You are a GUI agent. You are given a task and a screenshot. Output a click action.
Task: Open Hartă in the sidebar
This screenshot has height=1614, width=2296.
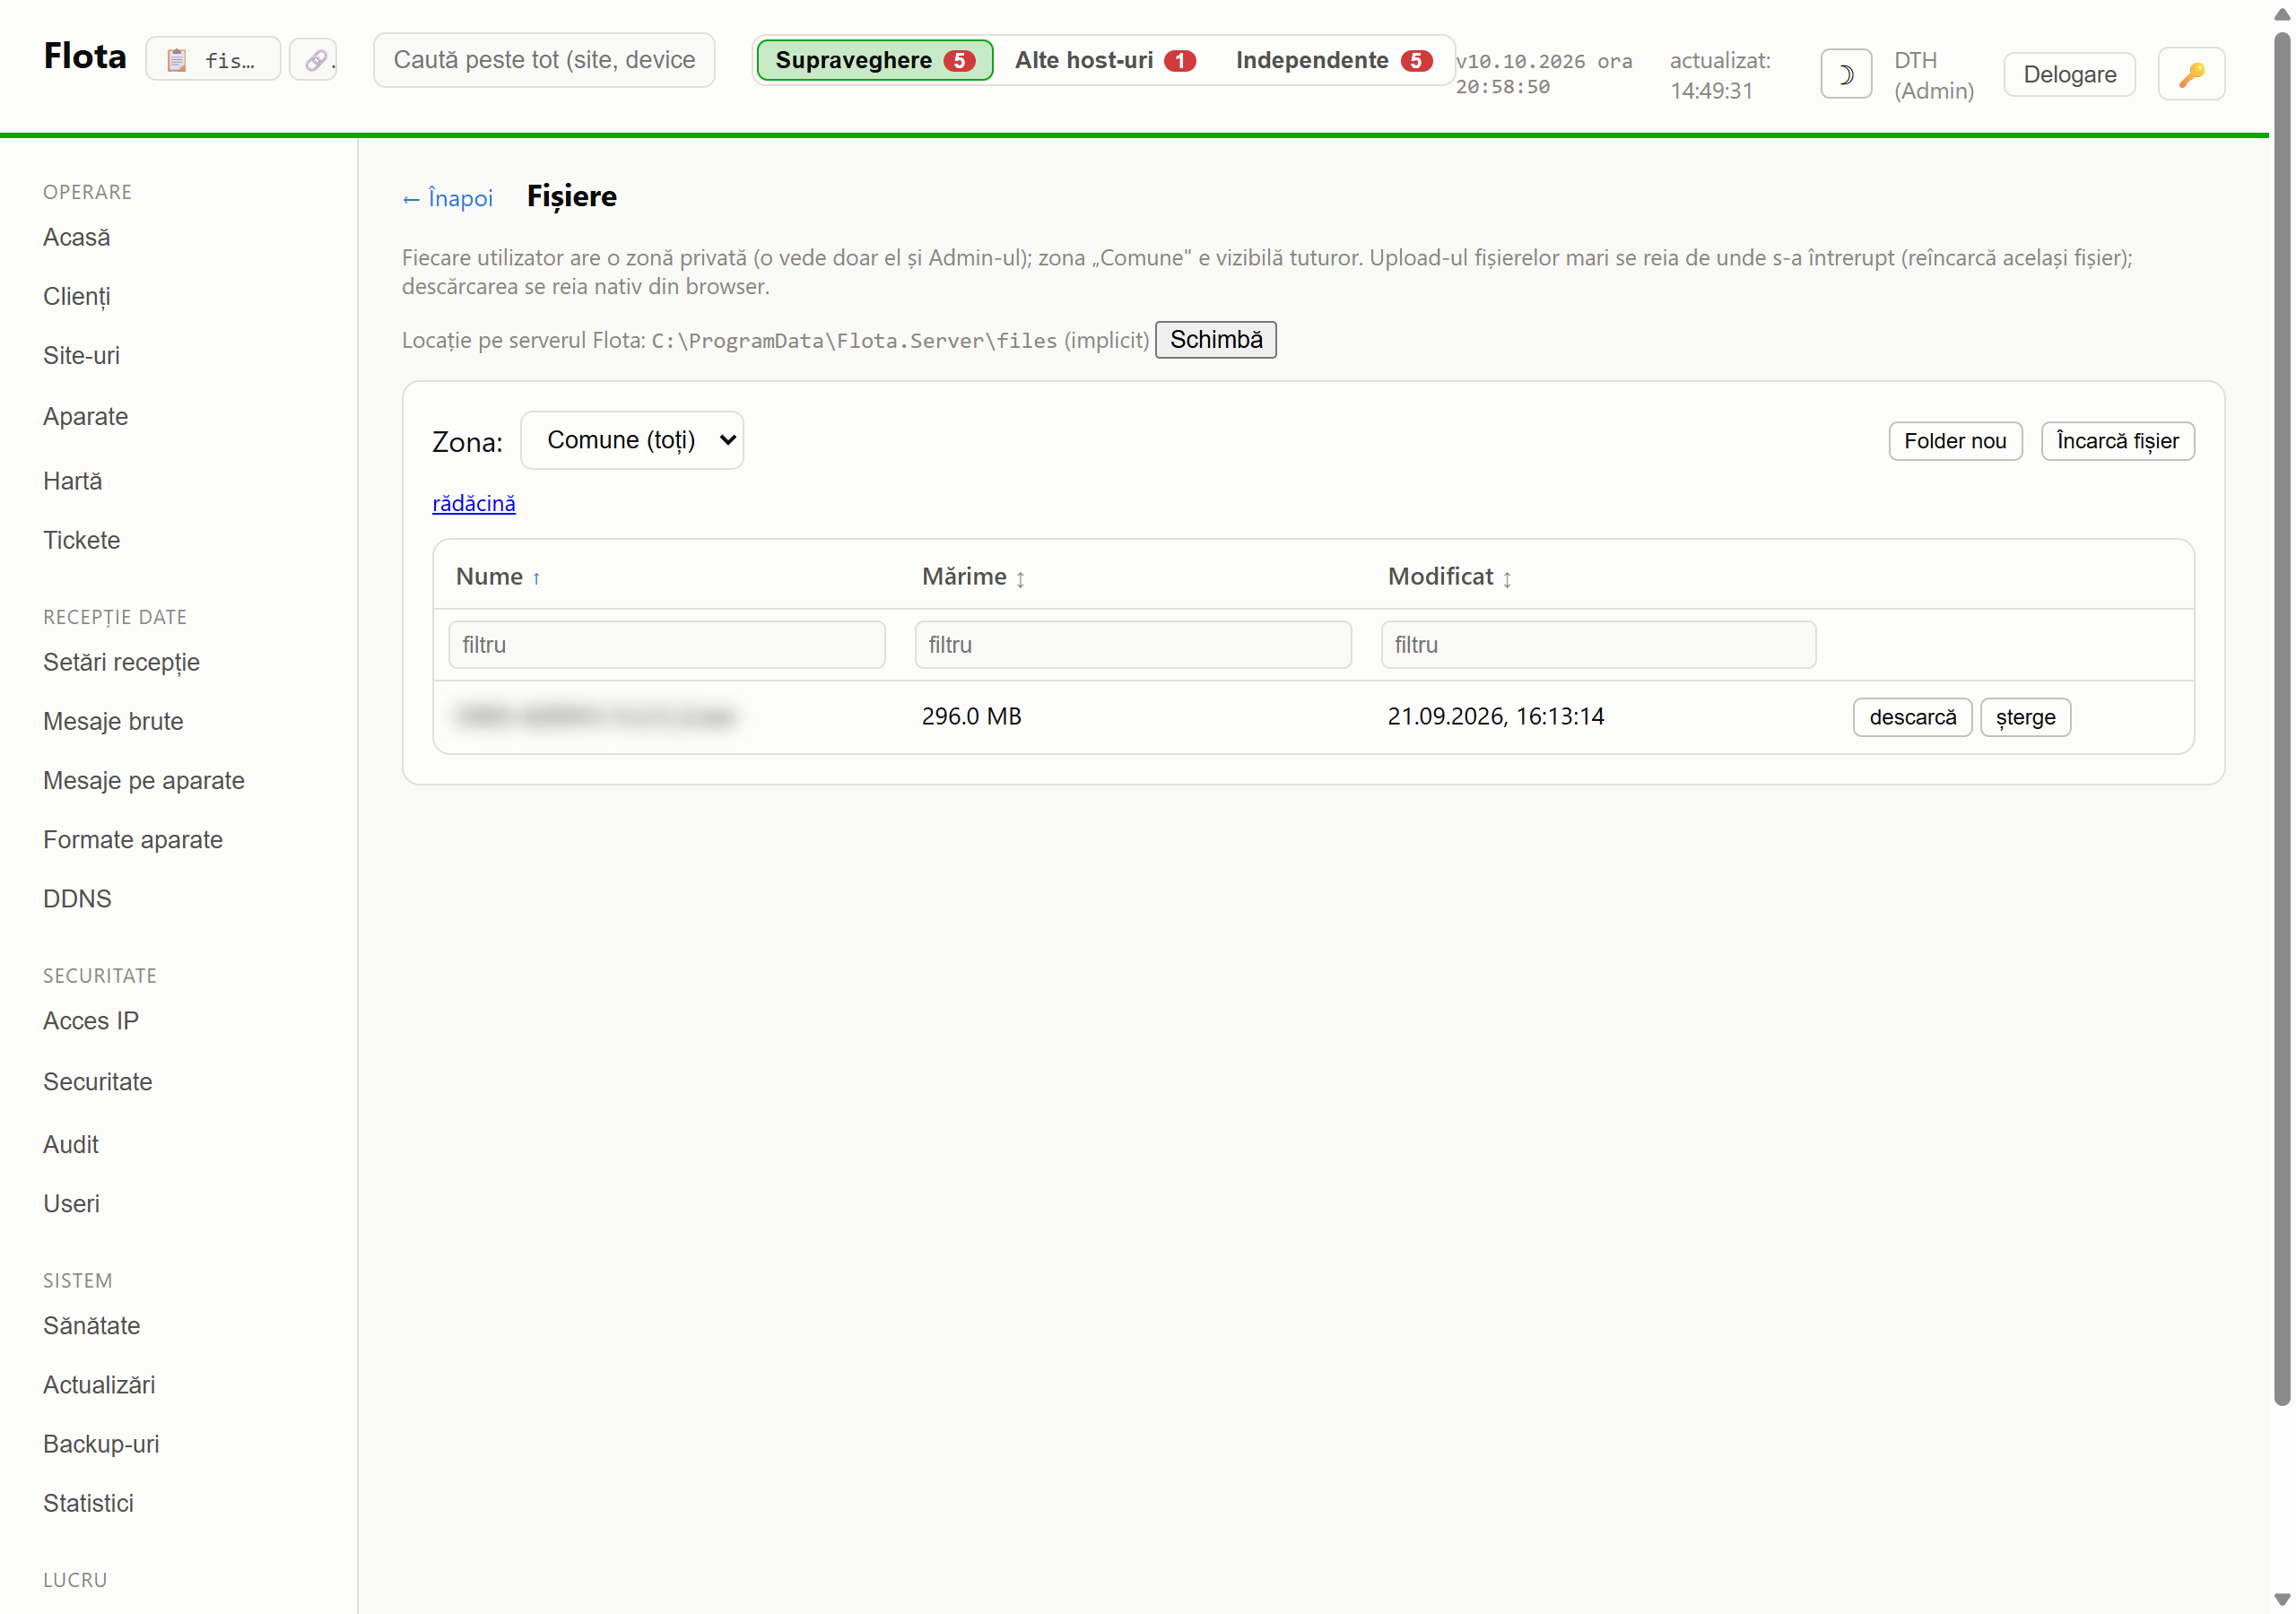pos(72,481)
